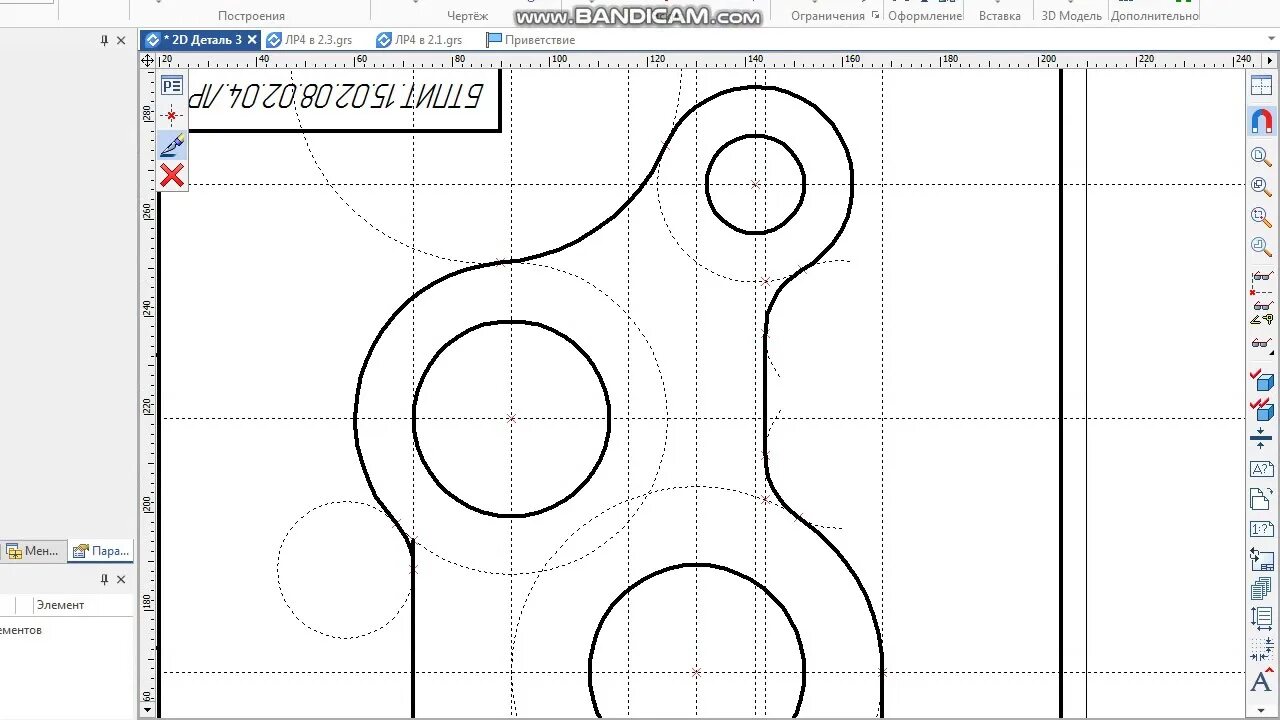1280x720 pixels.
Task: Click the page size arrows icon
Action: tap(1262, 619)
